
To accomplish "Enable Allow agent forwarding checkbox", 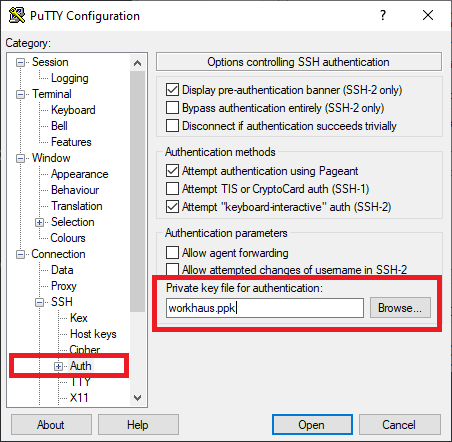I will coord(172,253).
